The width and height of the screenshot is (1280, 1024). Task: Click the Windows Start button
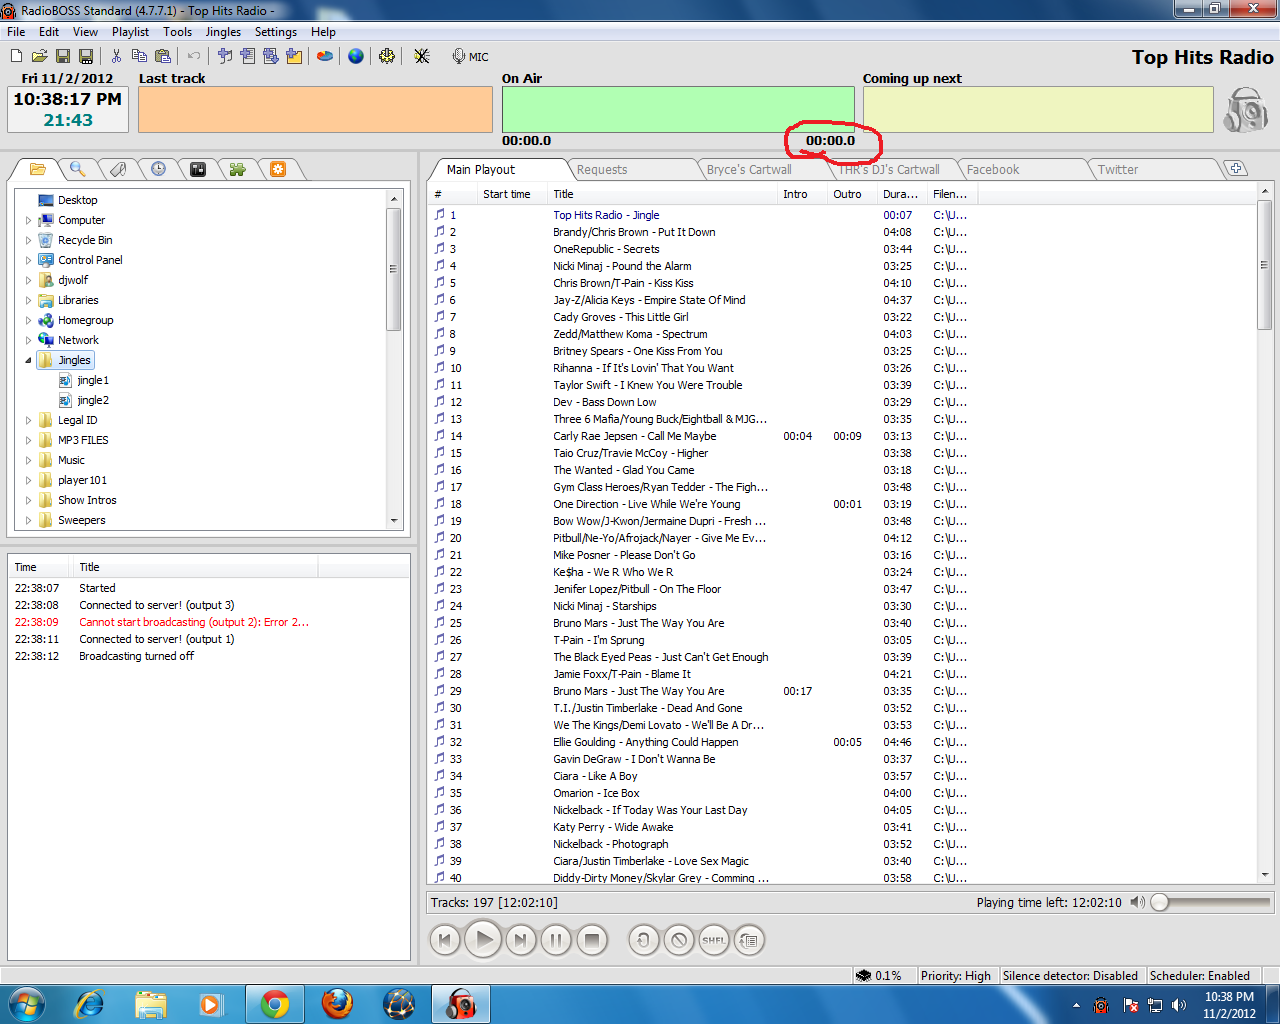point(26,1004)
